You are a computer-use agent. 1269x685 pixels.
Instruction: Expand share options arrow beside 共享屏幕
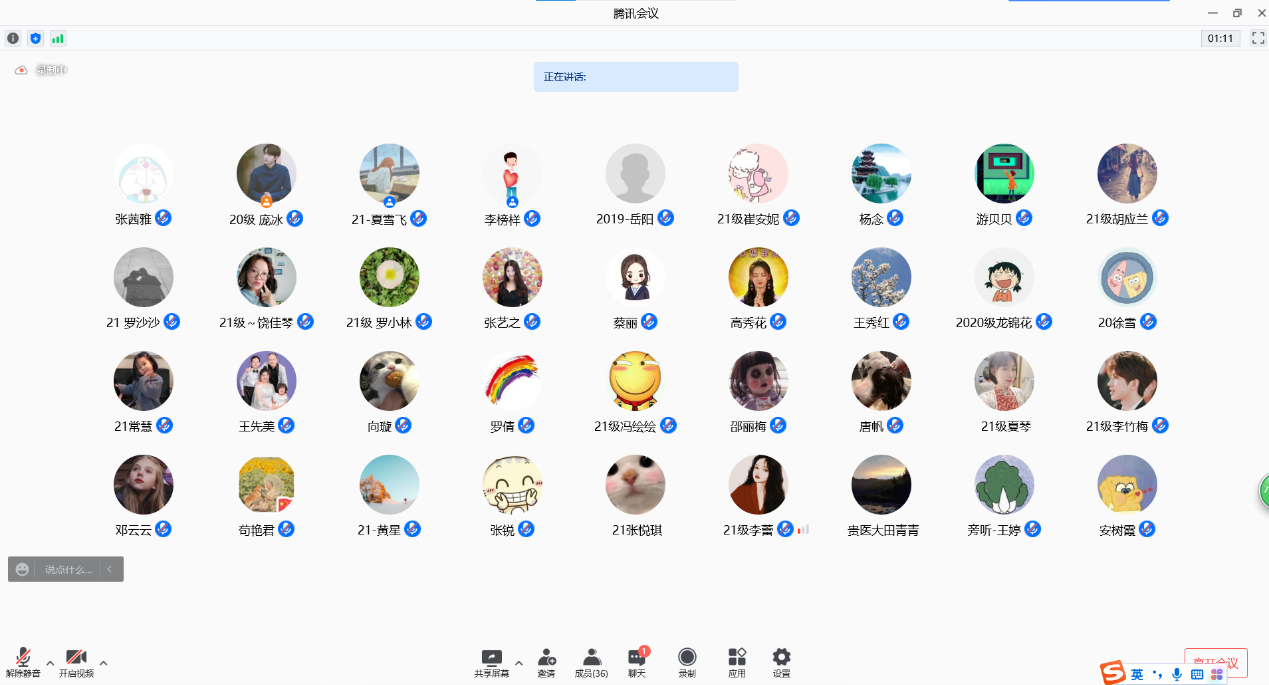coord(518,663)
